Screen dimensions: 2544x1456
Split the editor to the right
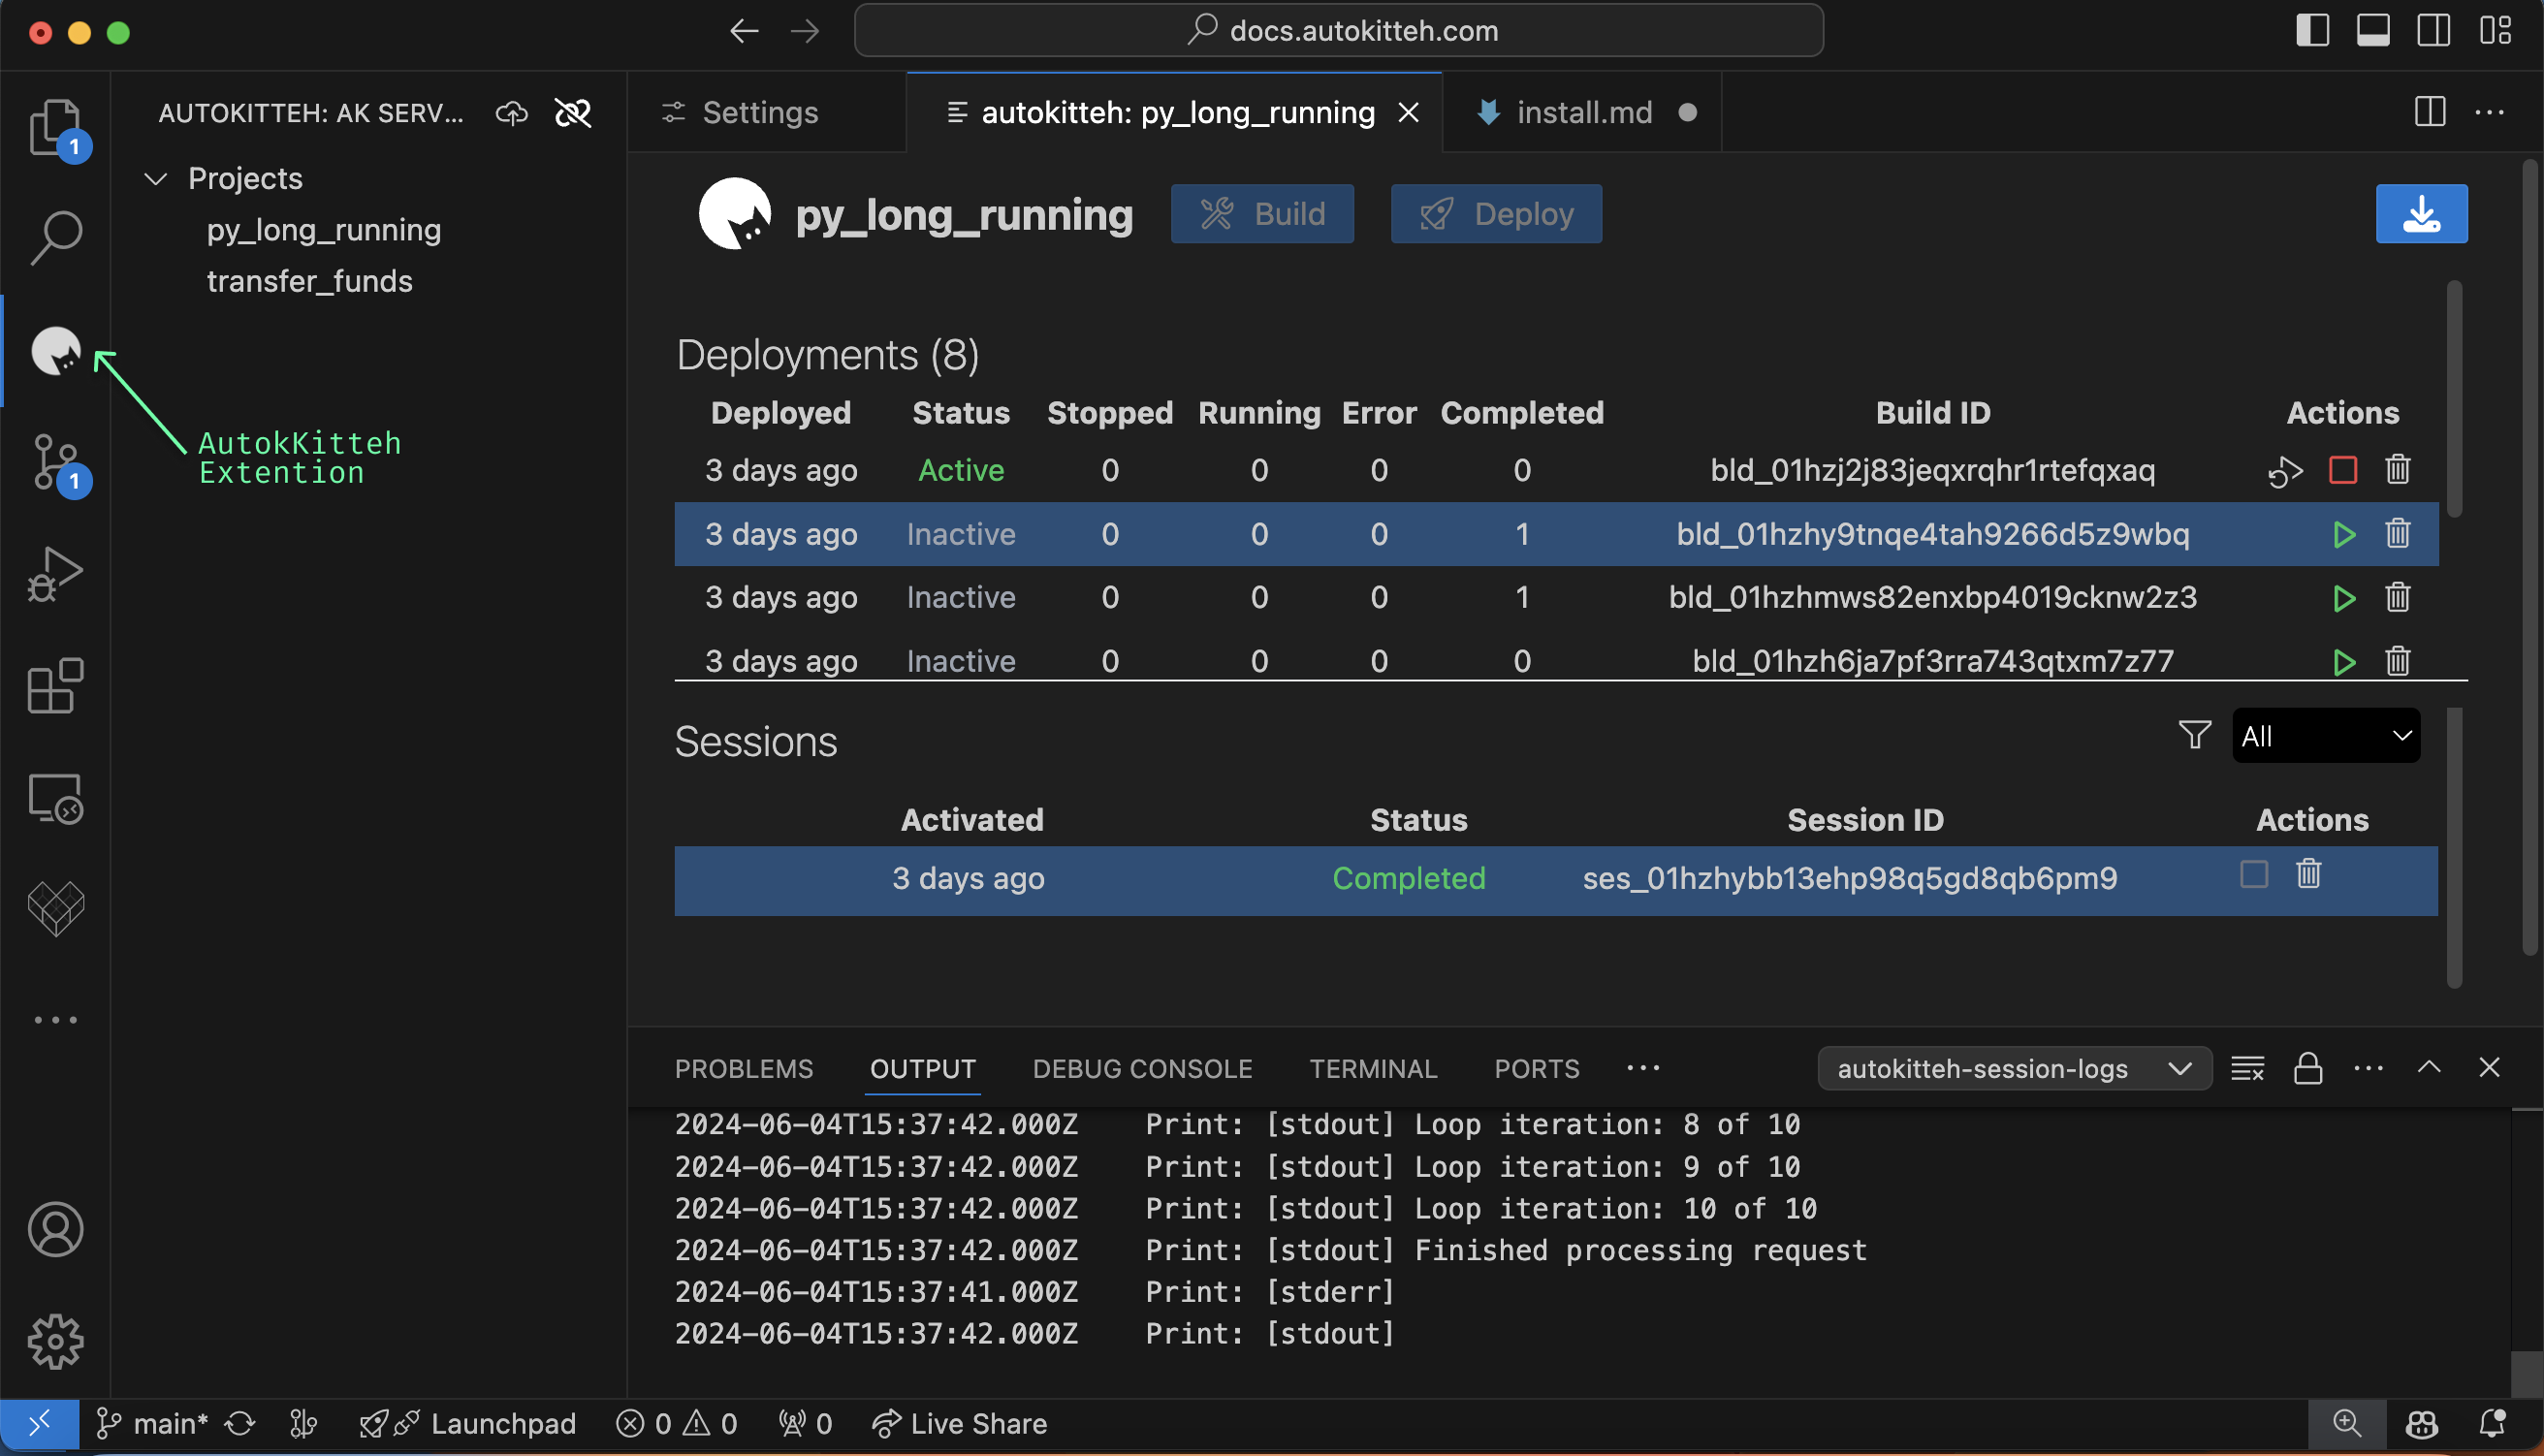click(x=2429, y=112)
